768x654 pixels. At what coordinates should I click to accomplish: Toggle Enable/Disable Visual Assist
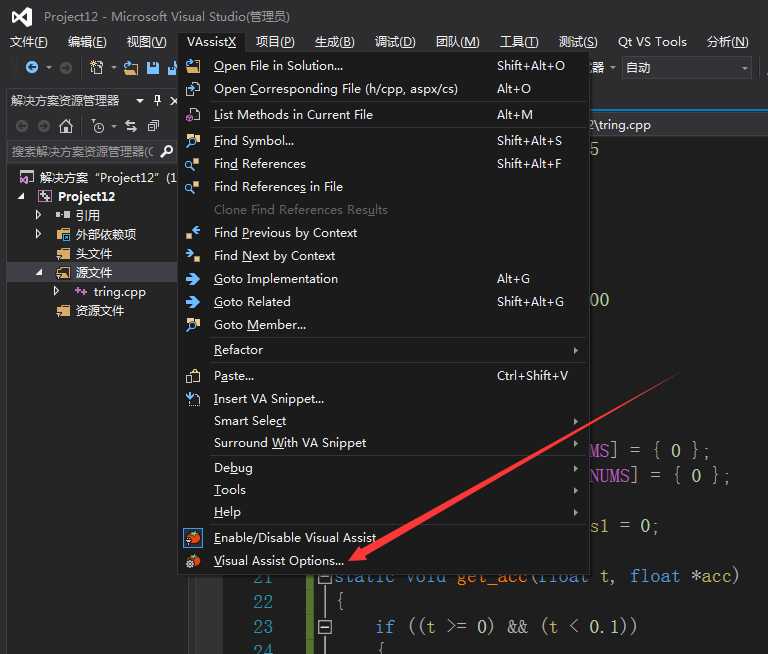tap(384, 538)
